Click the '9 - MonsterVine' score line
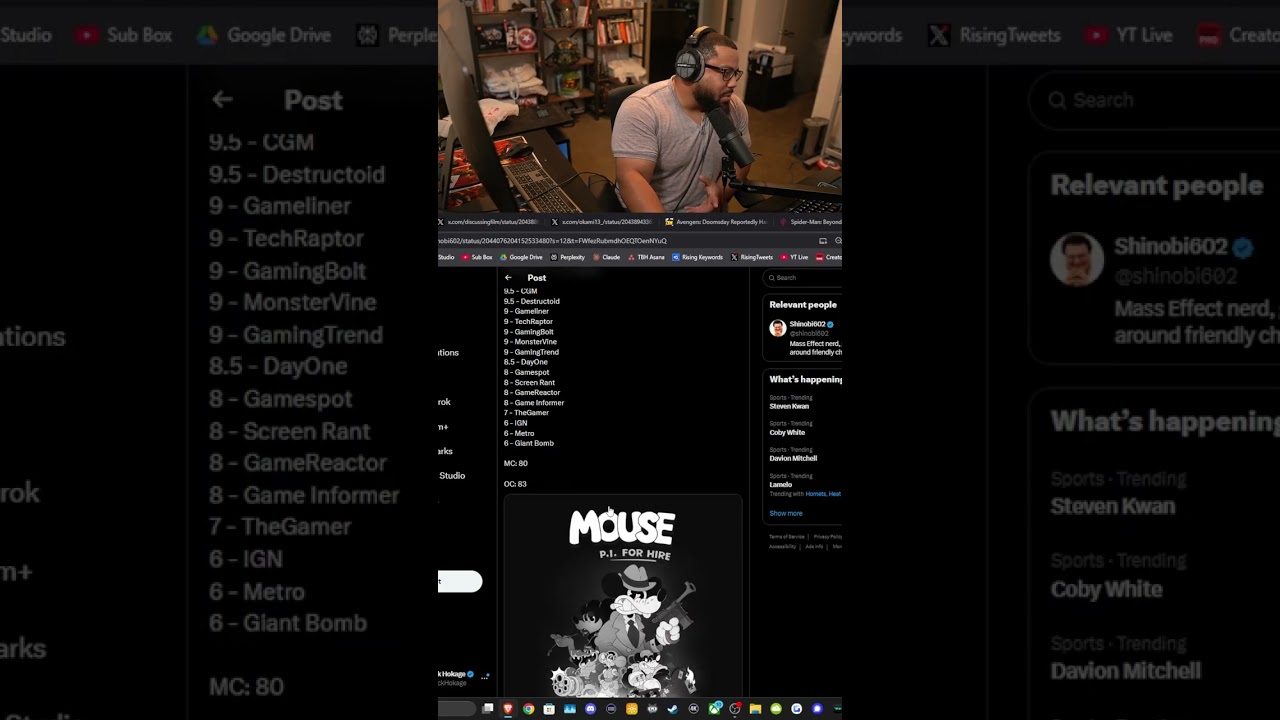 530,342
